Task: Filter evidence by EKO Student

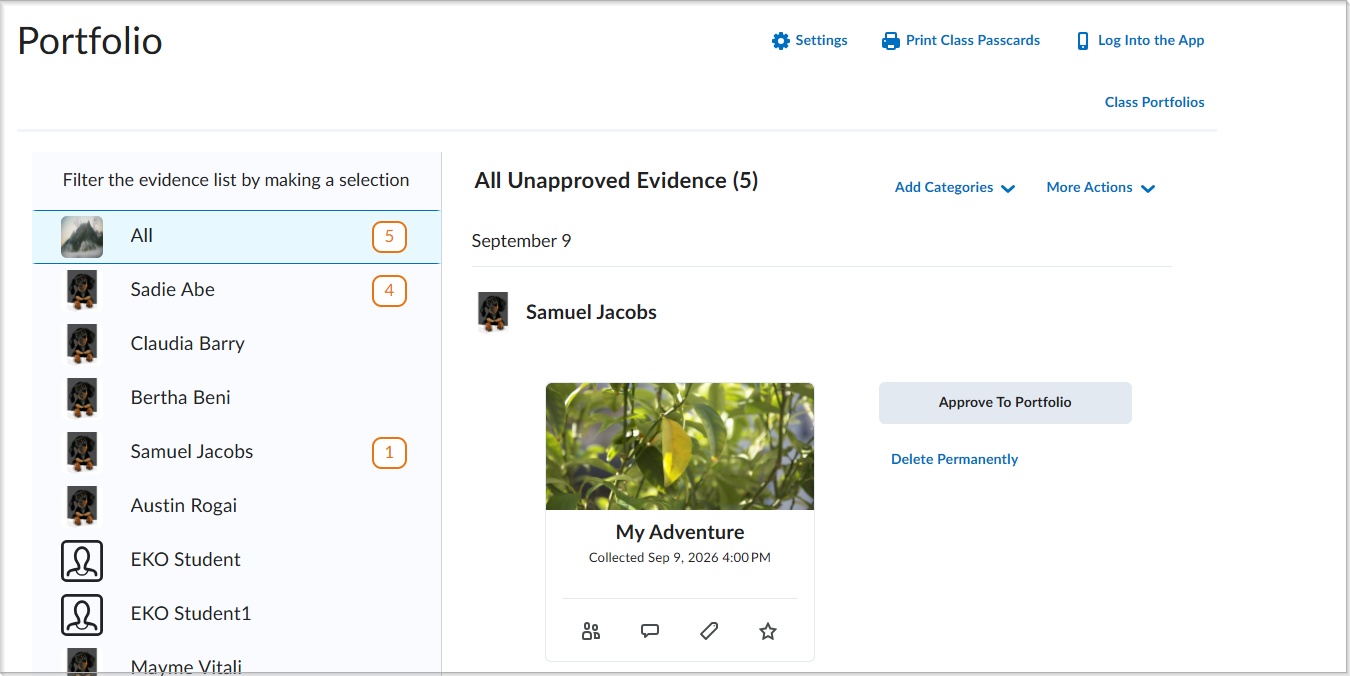Action: point(237,560)
